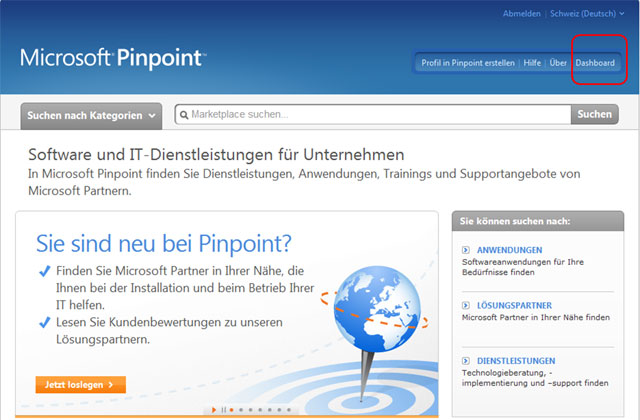The height and width of the screenshot is (420, 640).
Task: Click the 'Technologieberatung, -implementierung' description text
Action: (x=535, y=378)
